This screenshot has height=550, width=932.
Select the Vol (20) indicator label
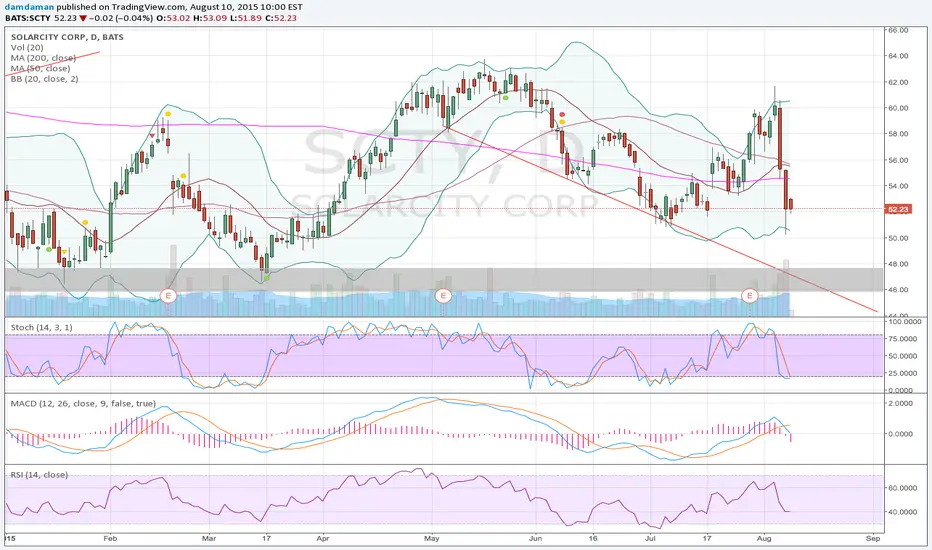pos(27,48)
